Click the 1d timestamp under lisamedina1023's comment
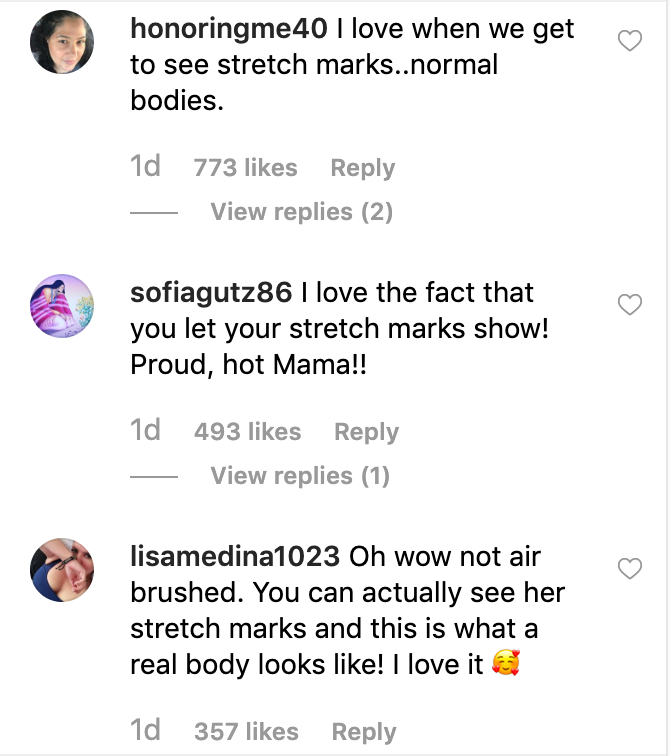The width and height of the screenshot is (670, 756). pos(145,730)
